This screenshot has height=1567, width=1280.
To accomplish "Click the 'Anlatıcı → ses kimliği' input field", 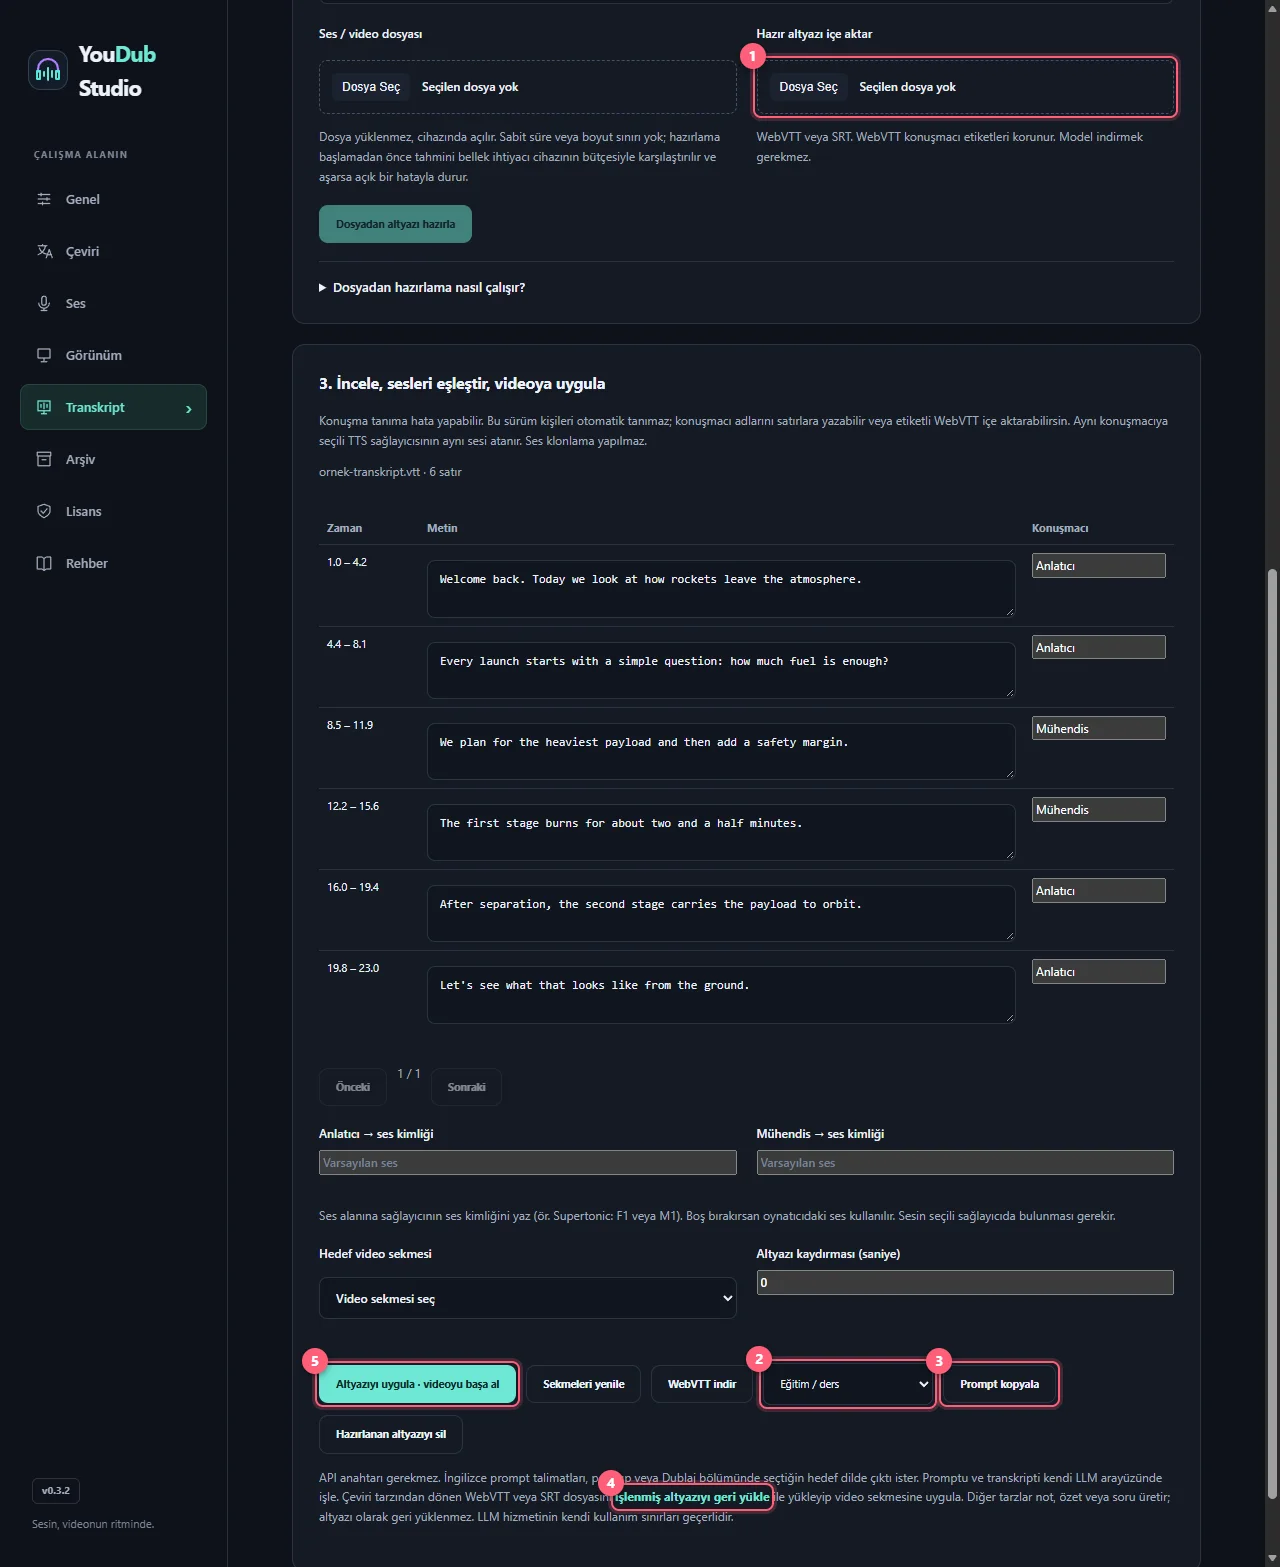I will tap(528, 1163).
